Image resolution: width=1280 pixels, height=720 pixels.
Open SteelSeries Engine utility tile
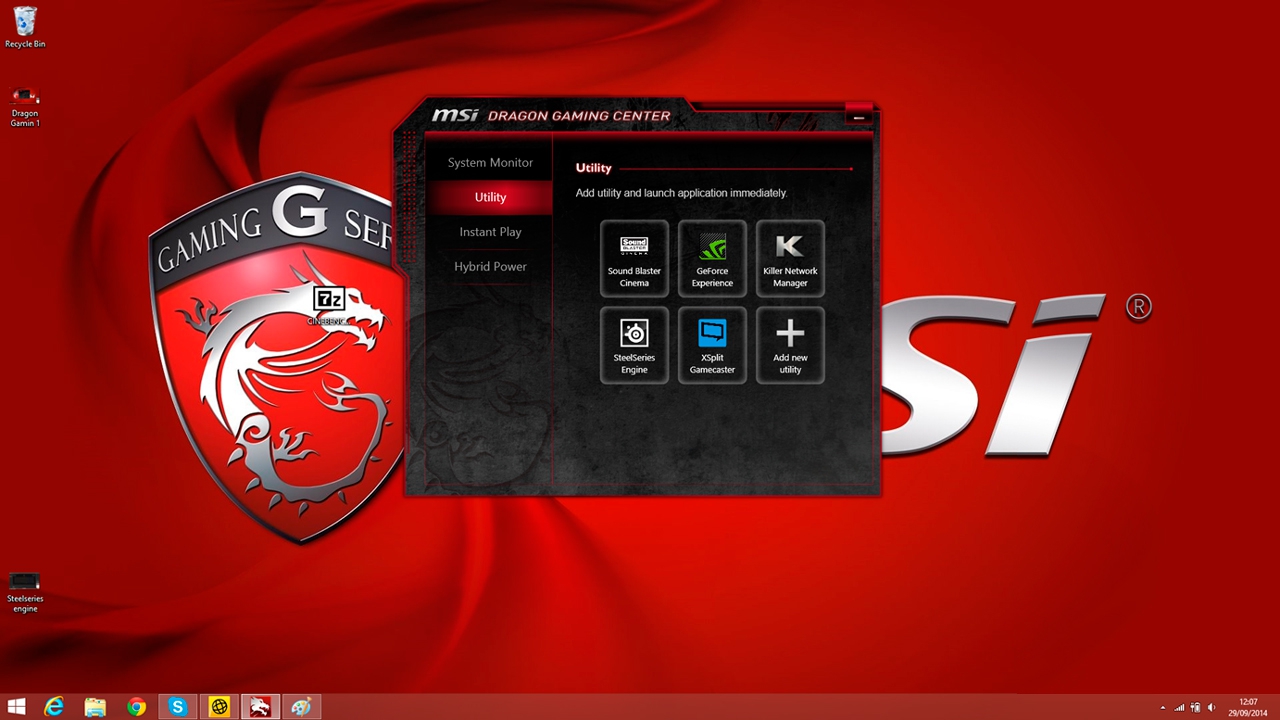pos(634,345)
